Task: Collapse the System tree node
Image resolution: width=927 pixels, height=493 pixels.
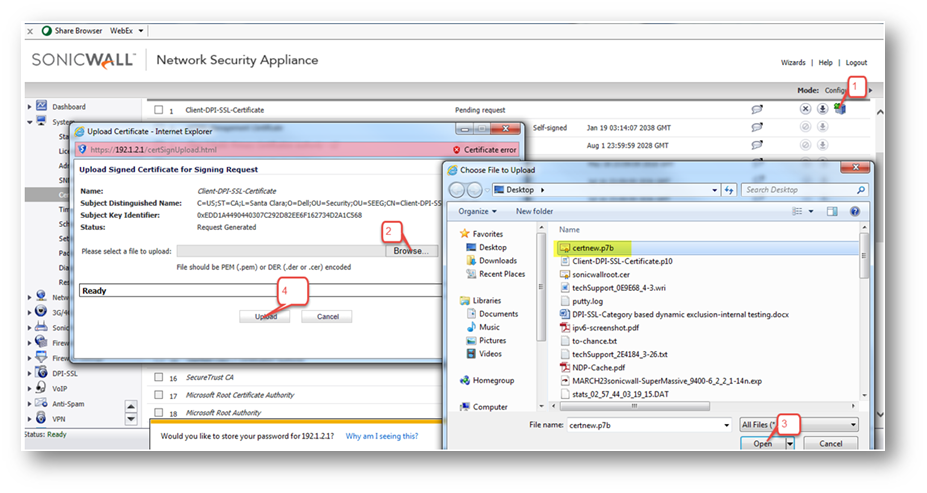Action: tap(30, 122)
